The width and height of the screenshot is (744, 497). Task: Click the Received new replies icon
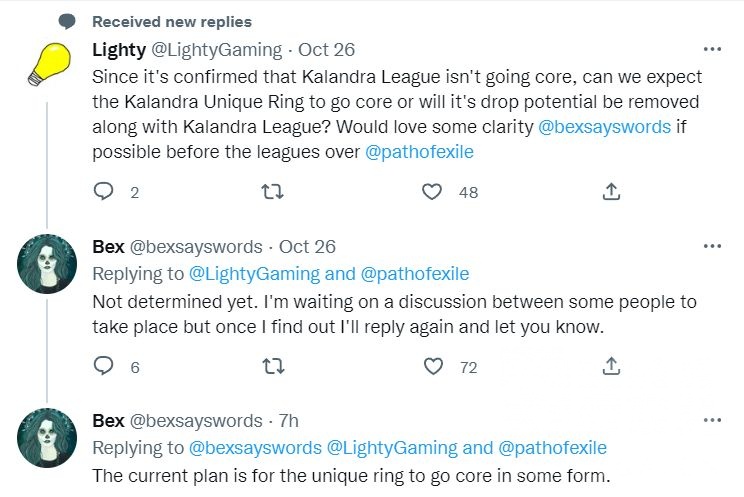(66, 21)
